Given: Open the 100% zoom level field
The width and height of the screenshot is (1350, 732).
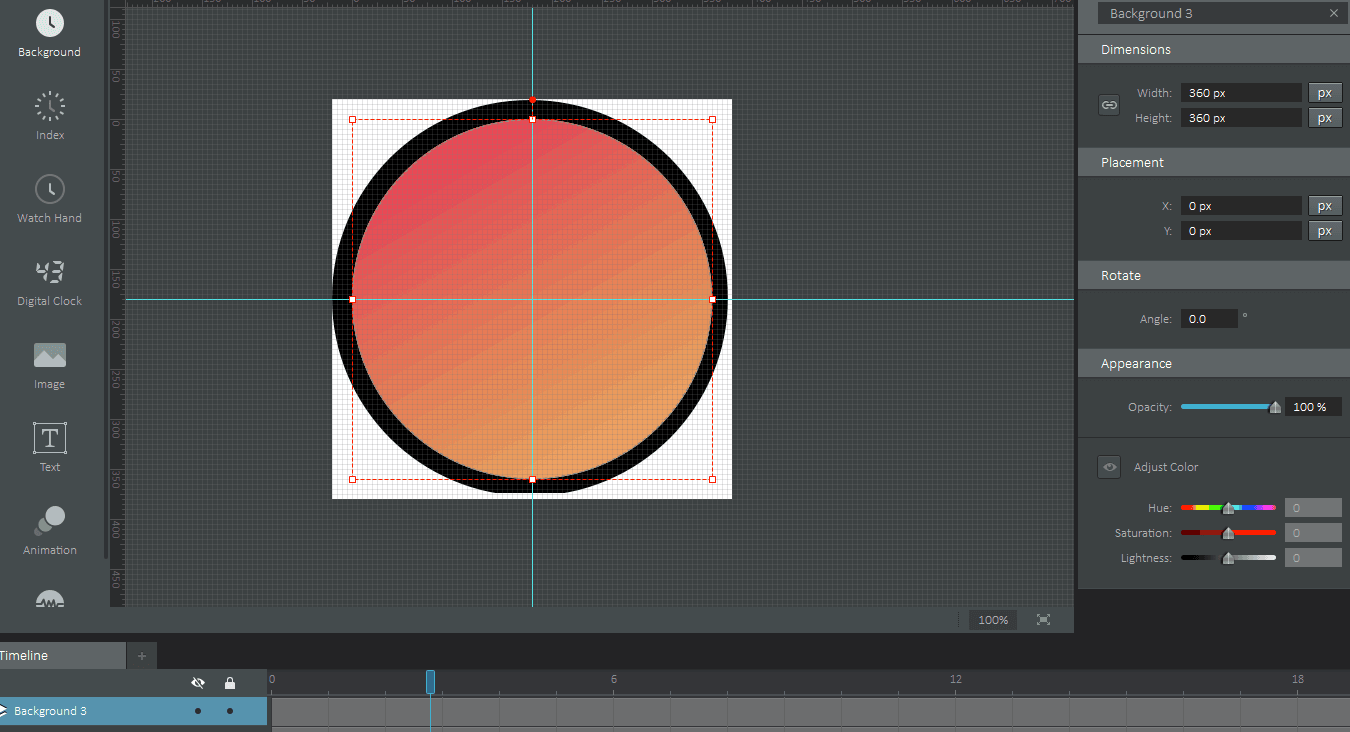Looking at the screenshot, I should pyautogui.click(x=993, y=620).
